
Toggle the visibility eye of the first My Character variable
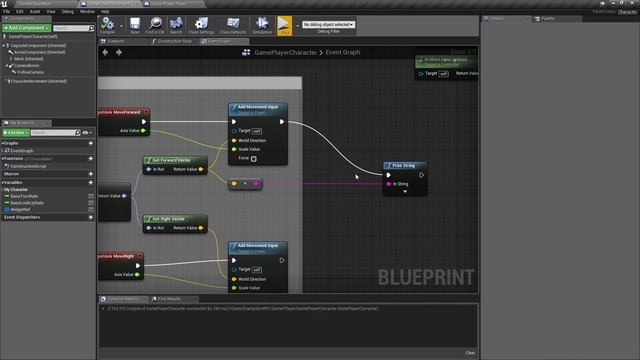(x=91, y=196)
